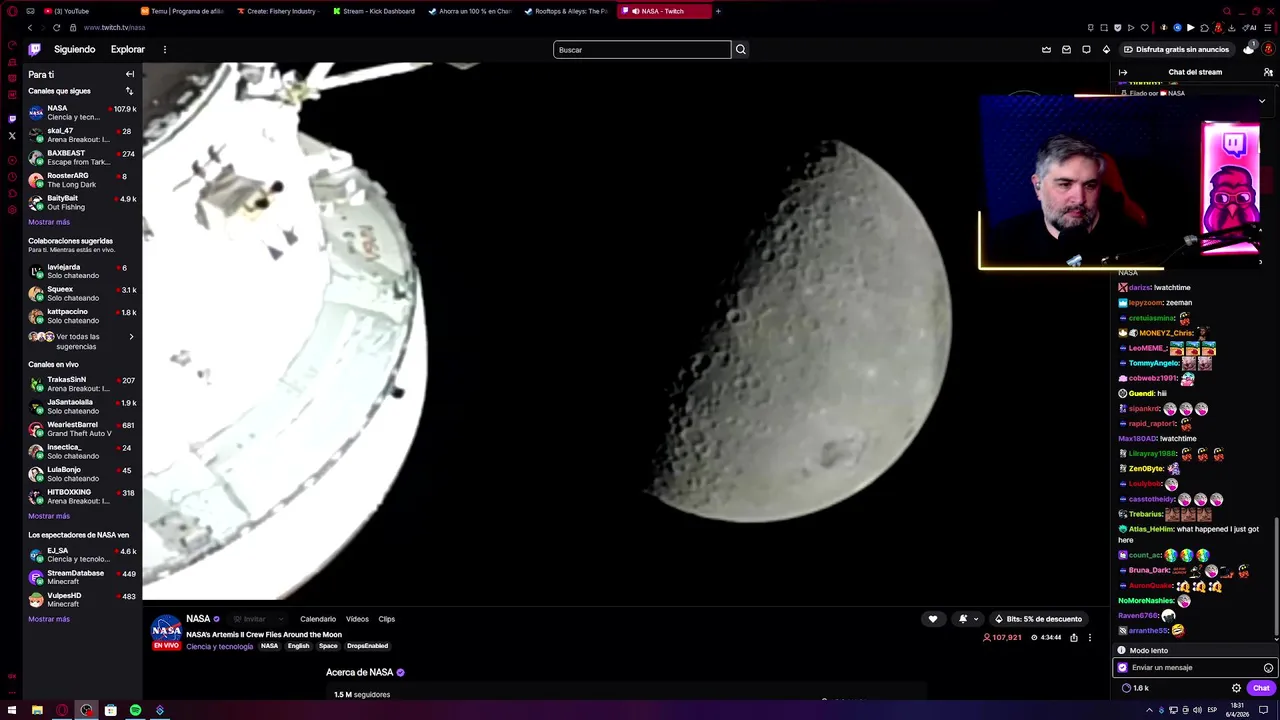
Task: Open a new browser tab
Action: (718, 11)
